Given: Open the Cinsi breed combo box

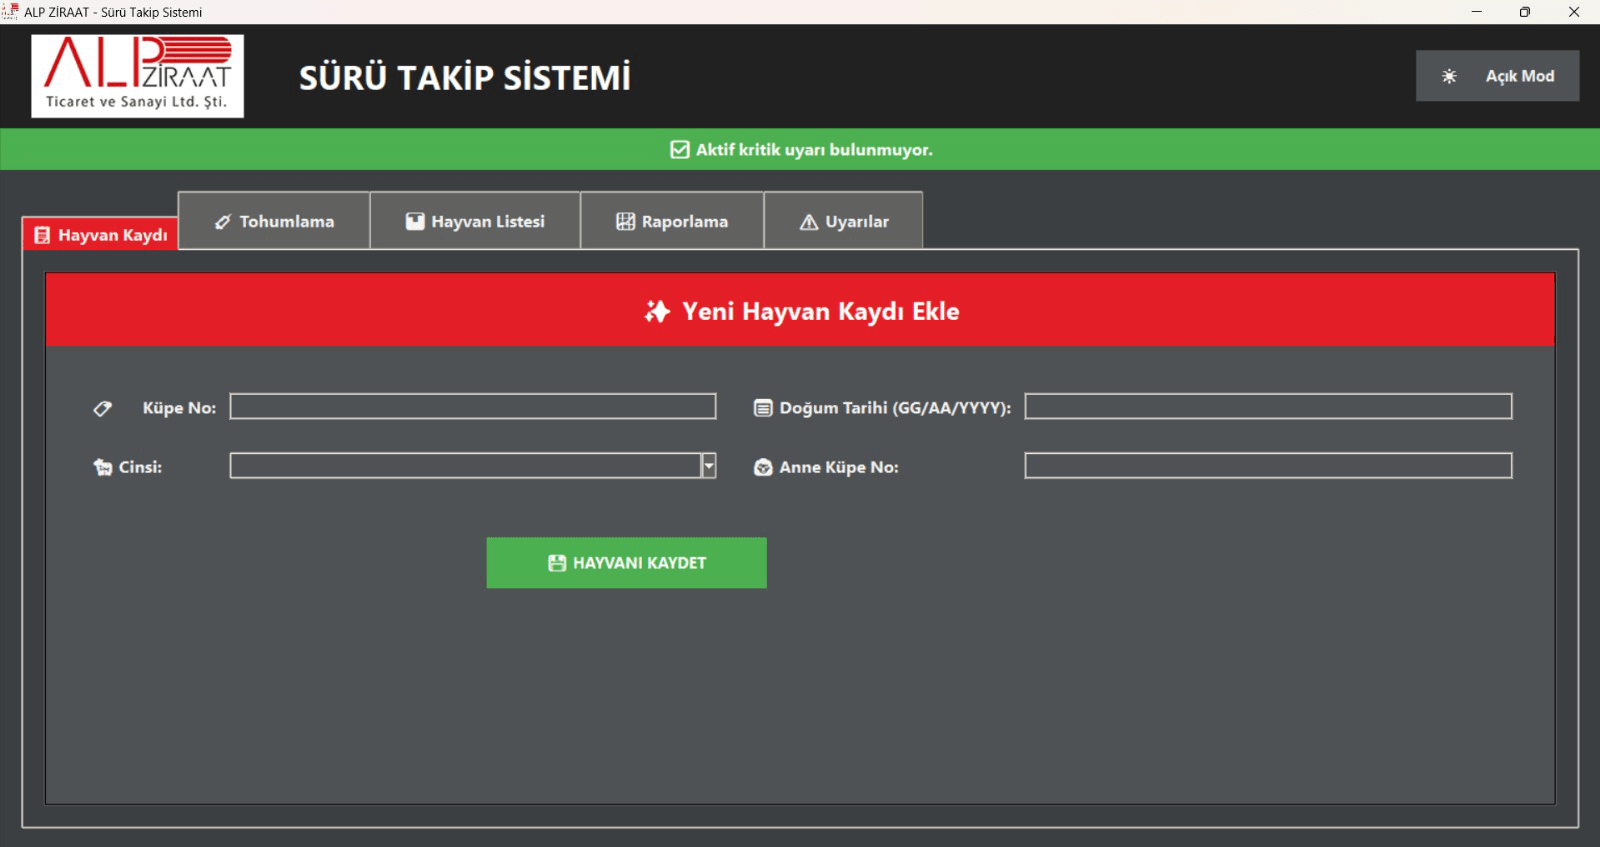Looking at the screenshot, I should tap(465, 466).
